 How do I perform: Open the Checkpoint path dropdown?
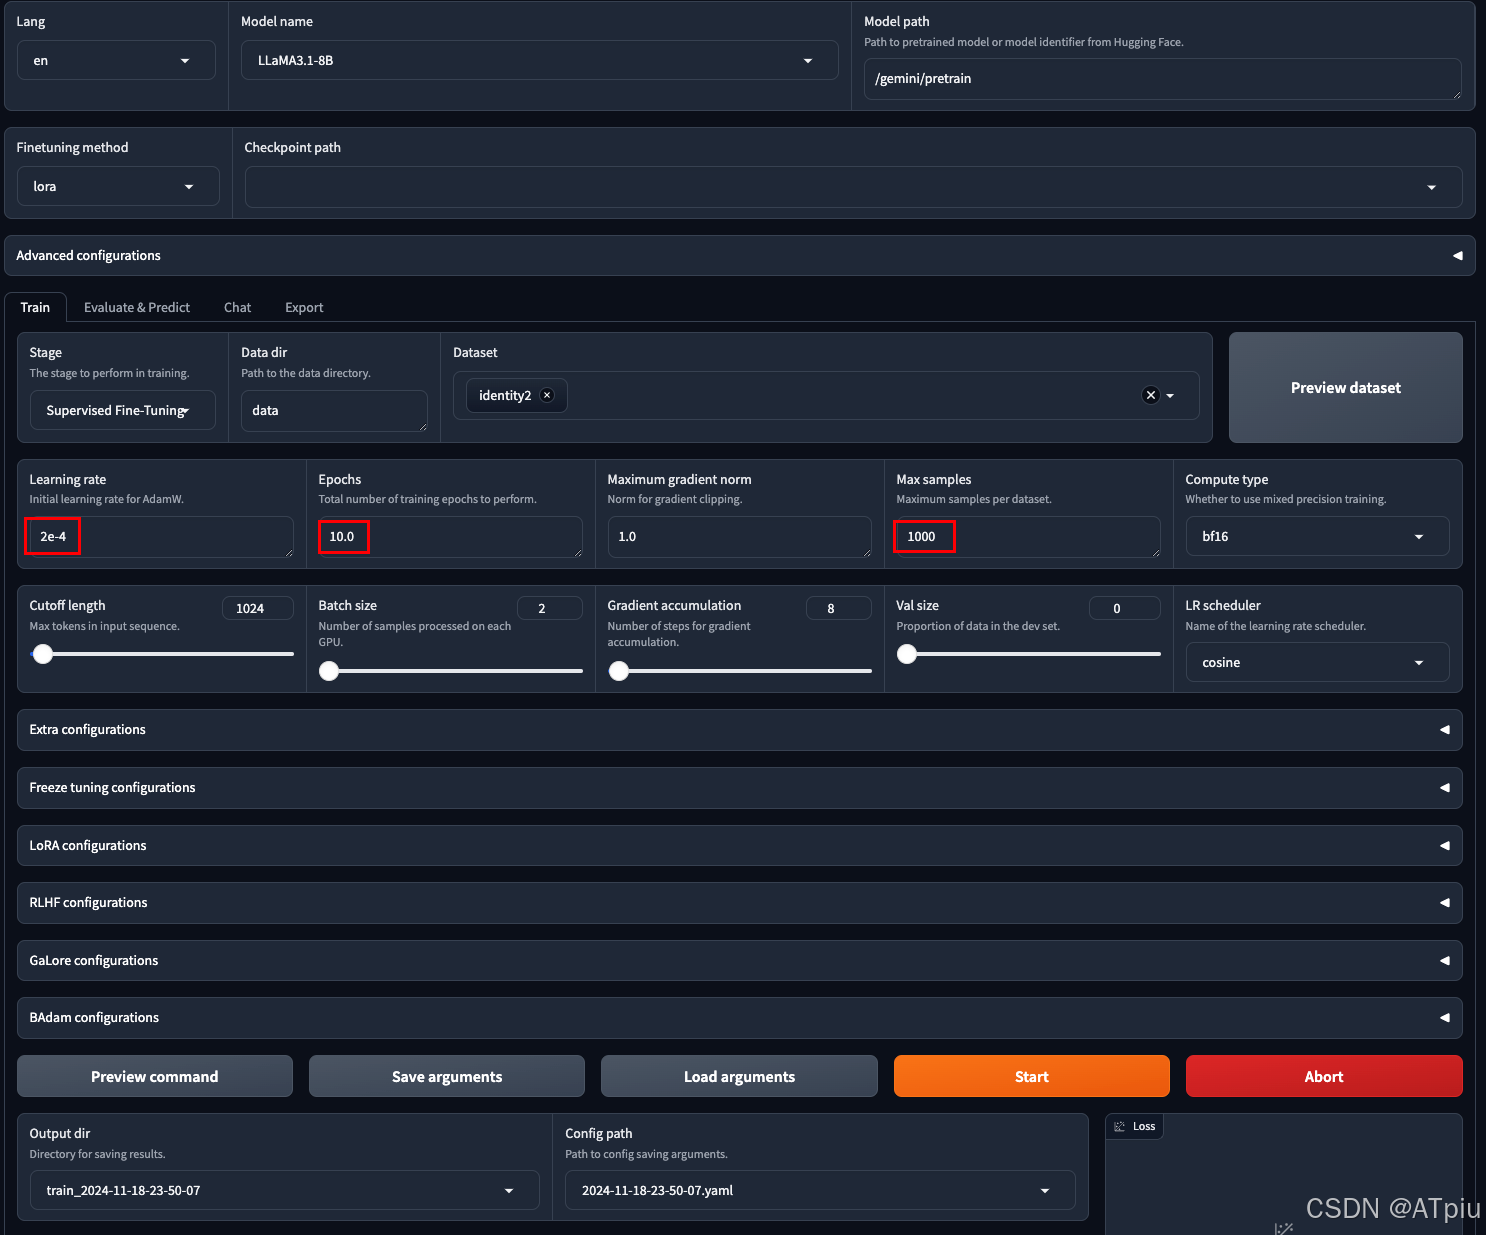853,187
